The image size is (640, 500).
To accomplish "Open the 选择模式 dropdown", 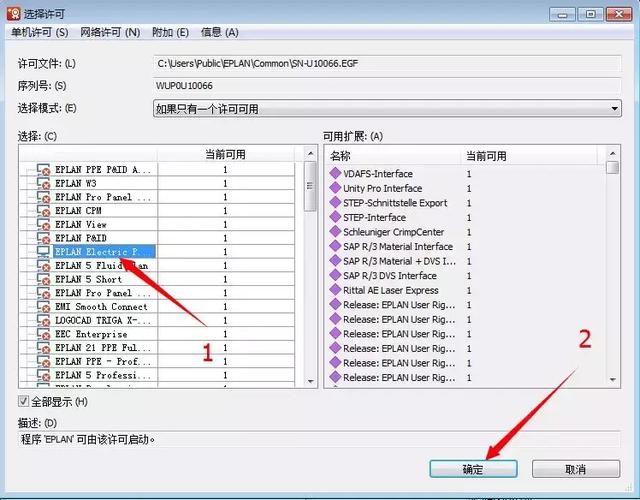I will [x=387, y=109].
